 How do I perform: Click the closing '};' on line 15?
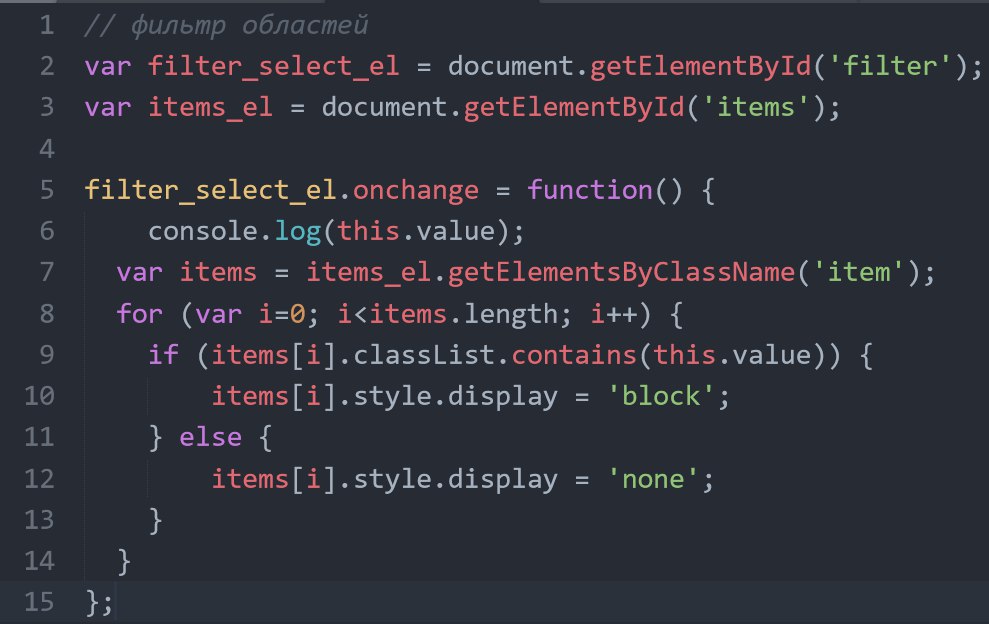tap(100, 603)
